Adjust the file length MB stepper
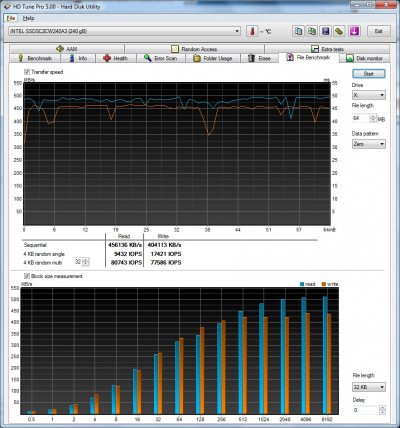The width and height of the screenshot is (400, 428). point(373,118)
